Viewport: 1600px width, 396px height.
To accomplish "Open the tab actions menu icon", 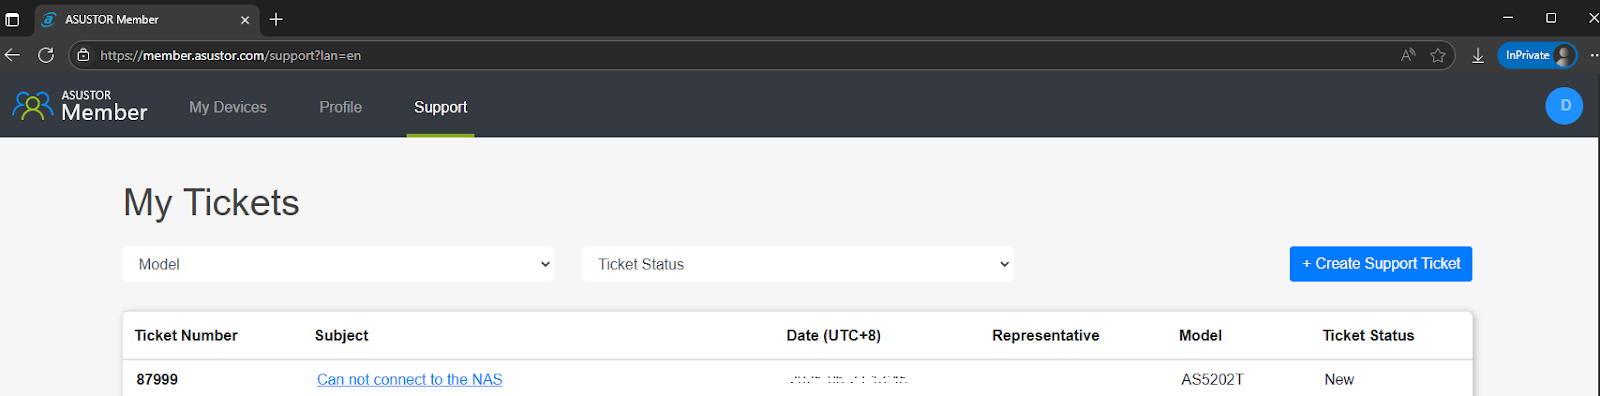I will click(x=12, y=19).
